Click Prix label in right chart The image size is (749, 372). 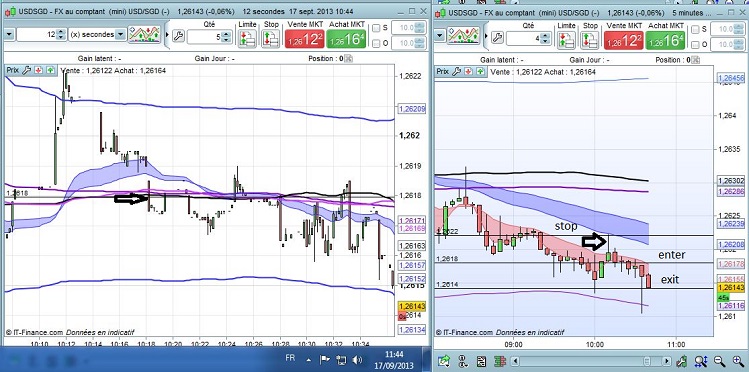(442, 71)
